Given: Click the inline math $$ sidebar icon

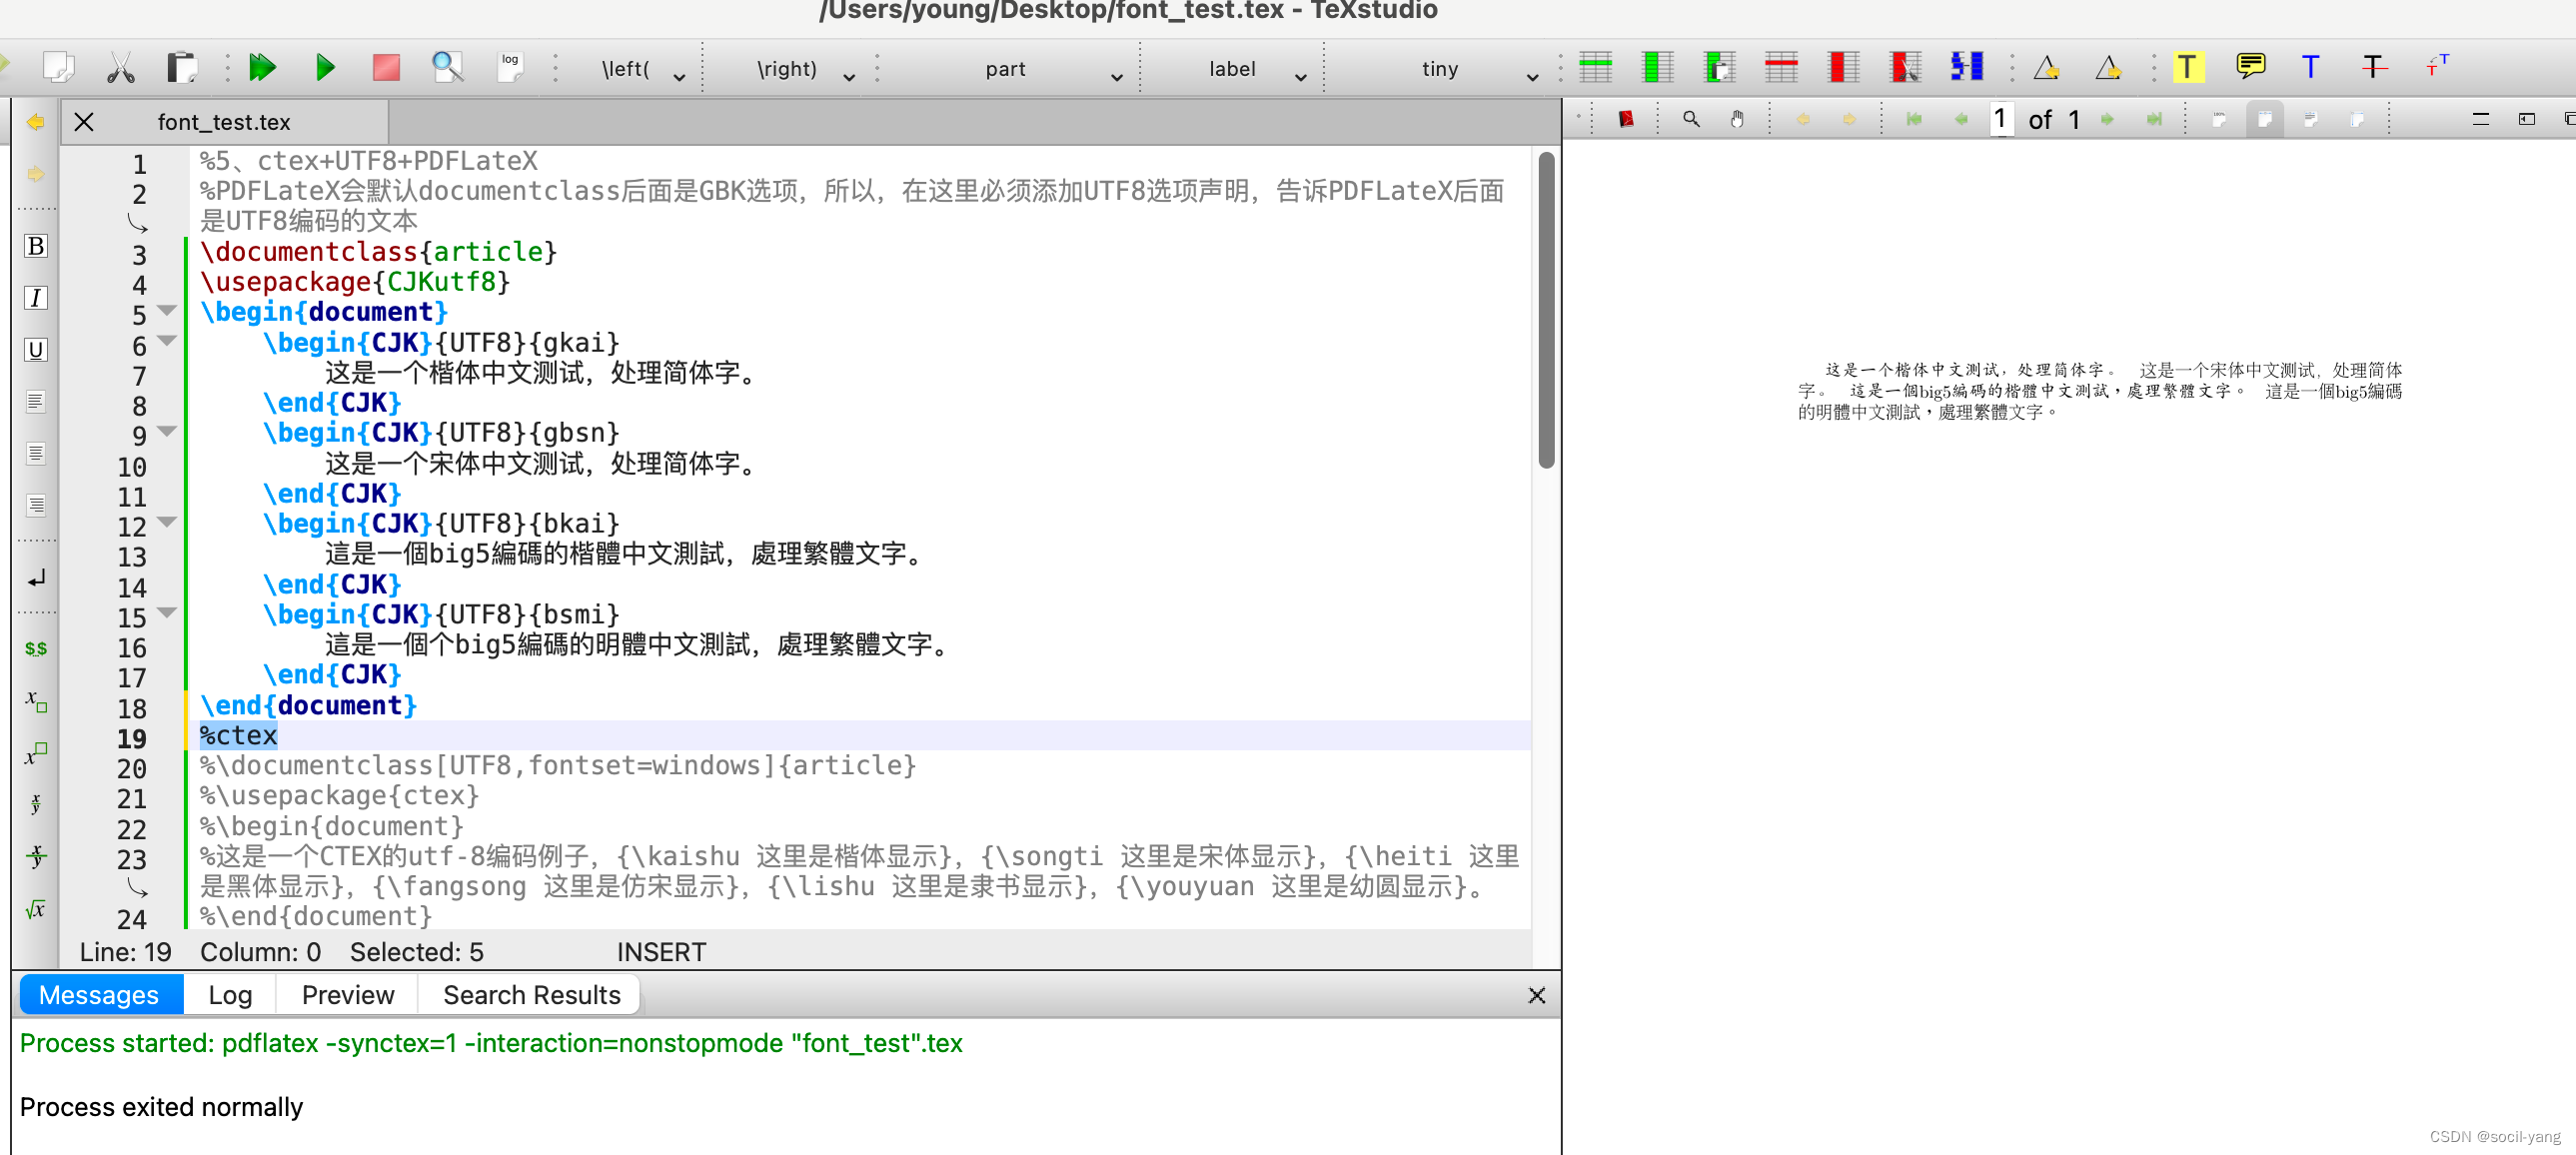Looking at the screenshot, I should point(36,649).
